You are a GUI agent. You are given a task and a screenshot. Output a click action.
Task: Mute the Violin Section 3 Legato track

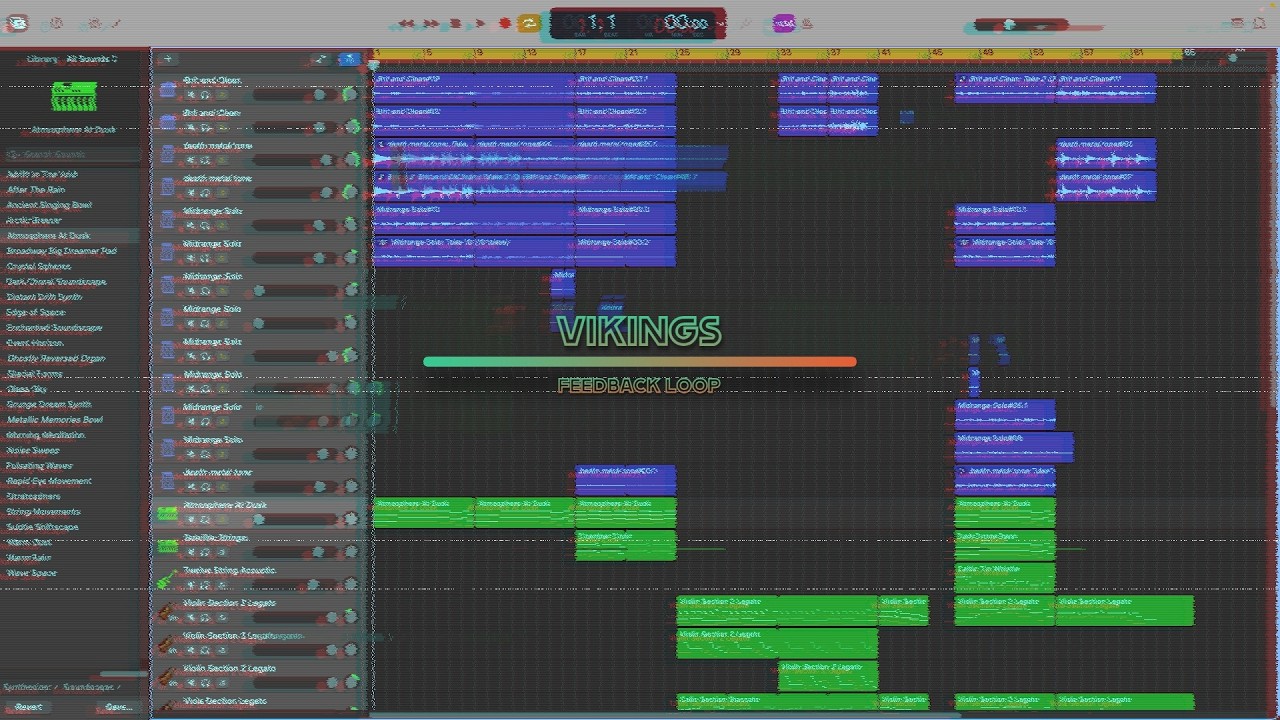(191, 650)
